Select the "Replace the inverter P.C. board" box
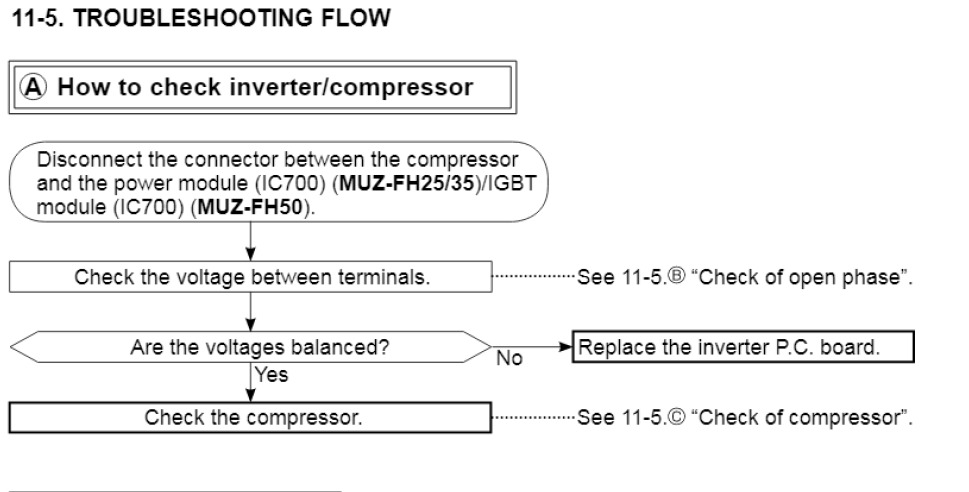This screenshot has width=969, height=492. (744, 347)
